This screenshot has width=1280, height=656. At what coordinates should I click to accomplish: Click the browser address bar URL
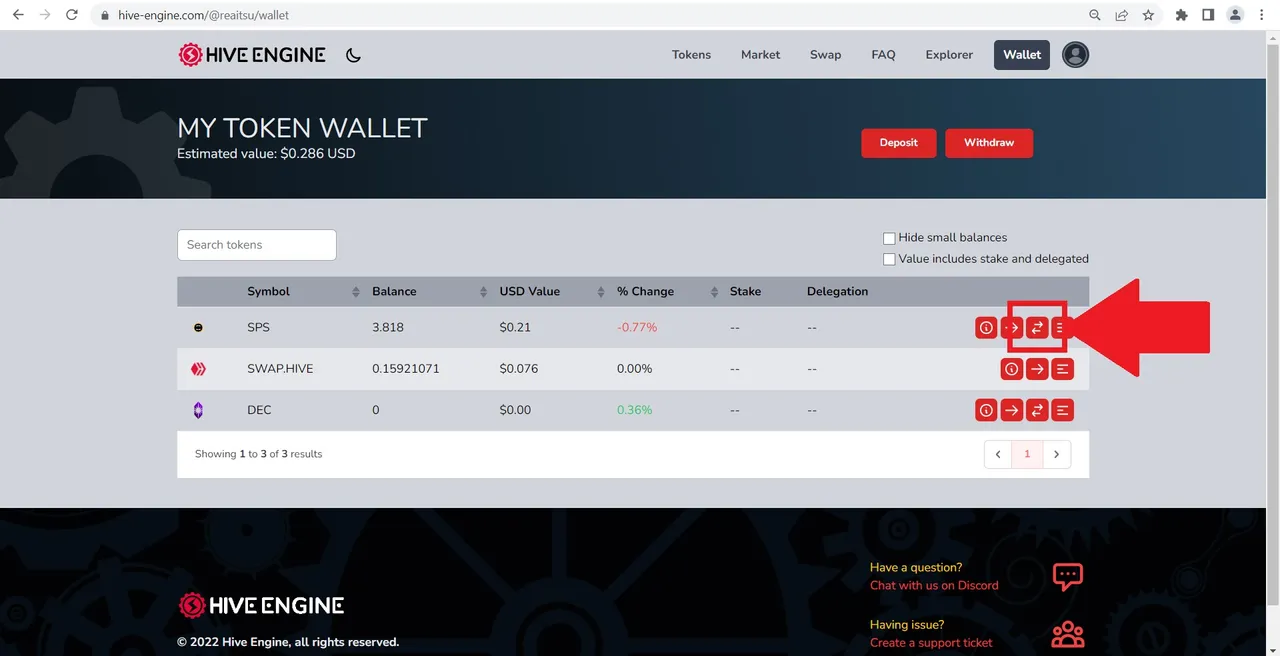point(203,15)
